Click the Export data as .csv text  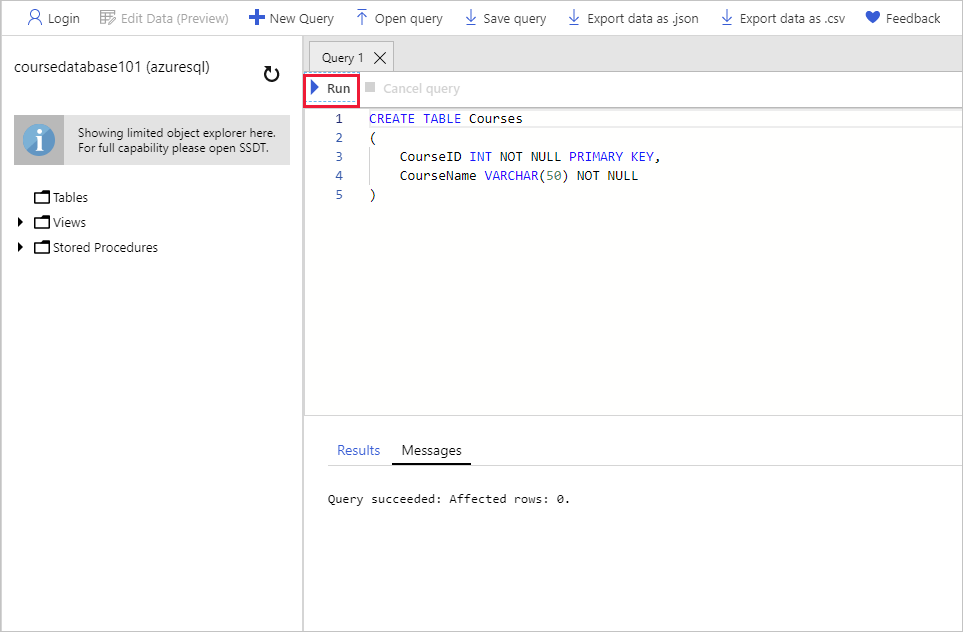[x=792, y=18]
